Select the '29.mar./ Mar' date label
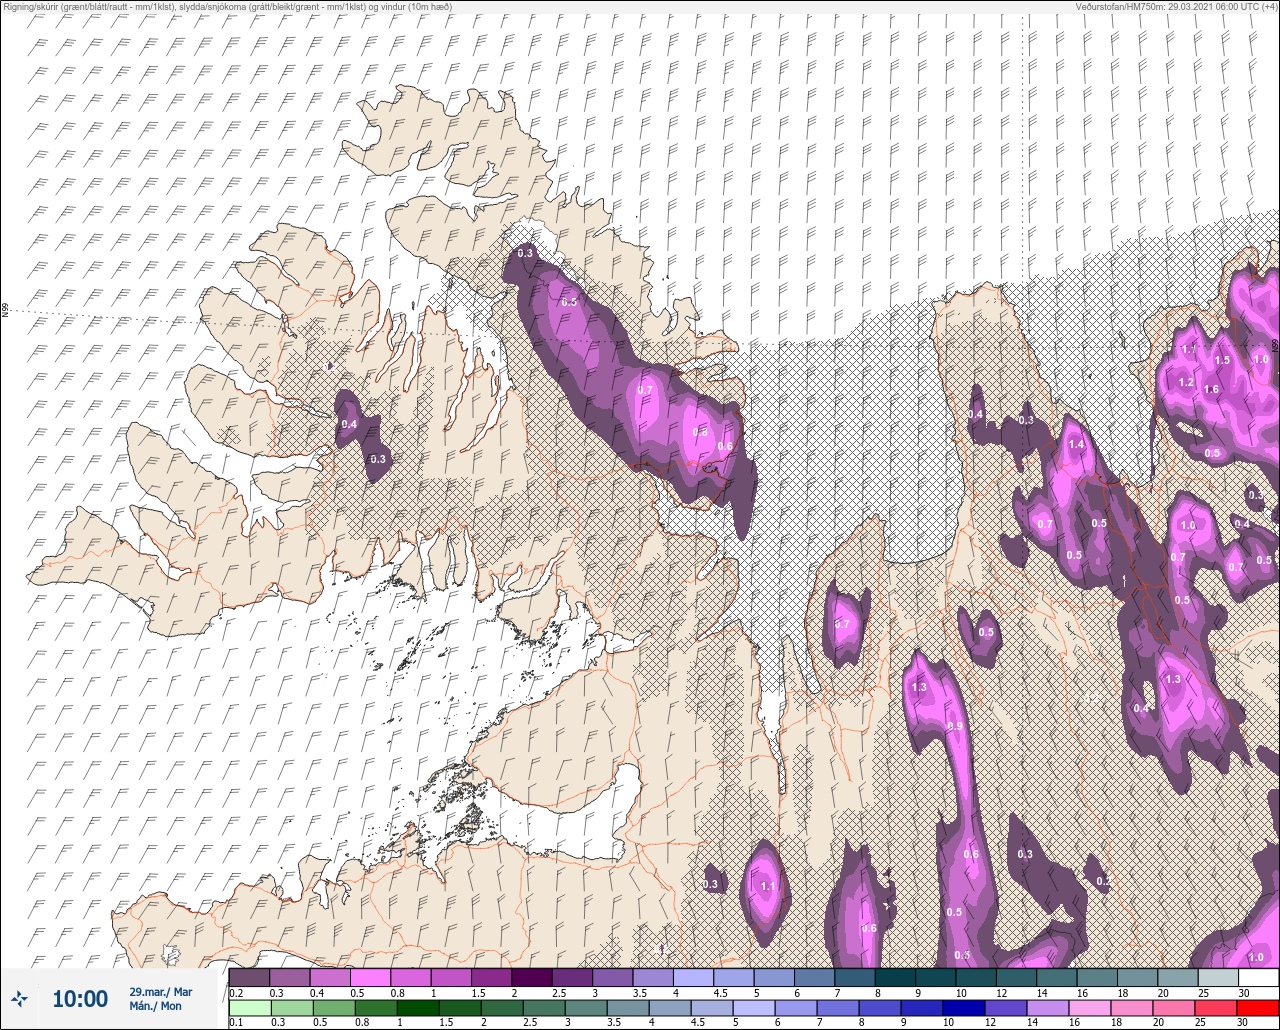The image size is (1280, 1030). 161,992
